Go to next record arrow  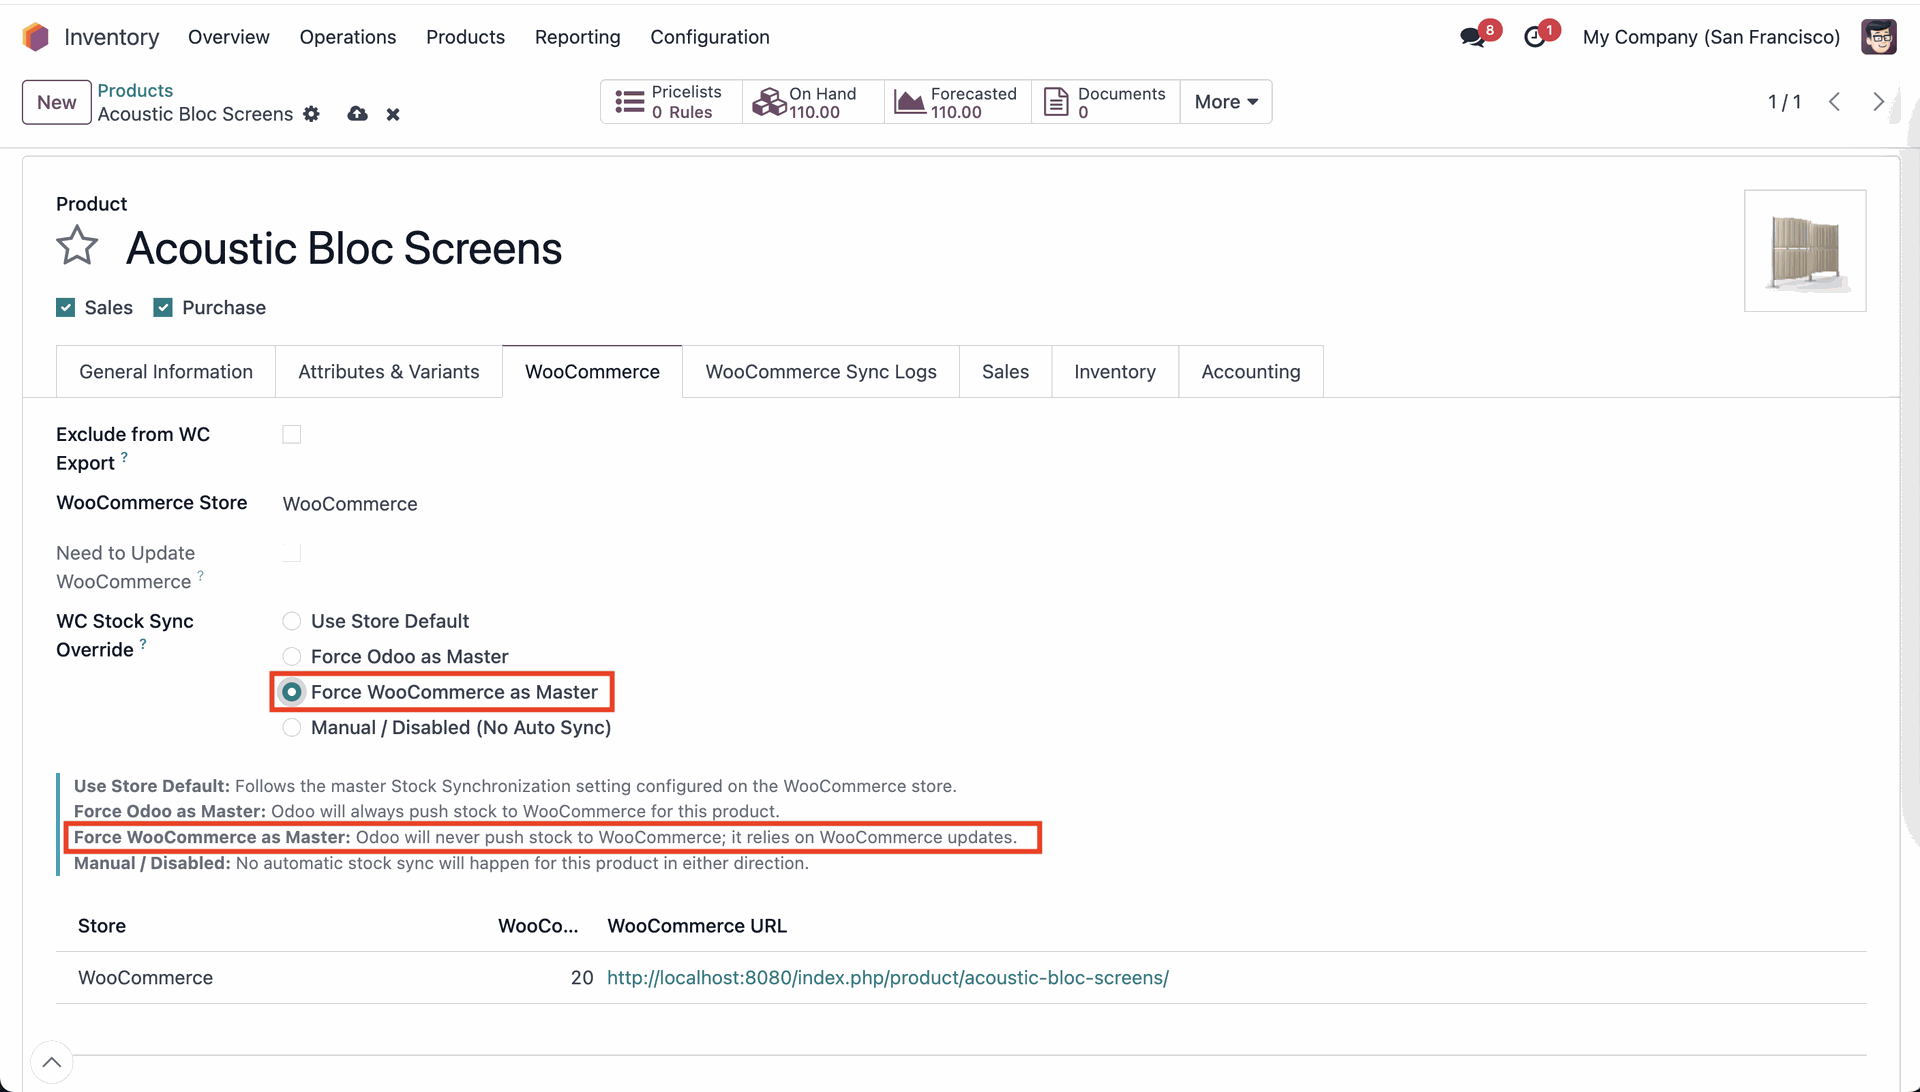pos(1878,102)
